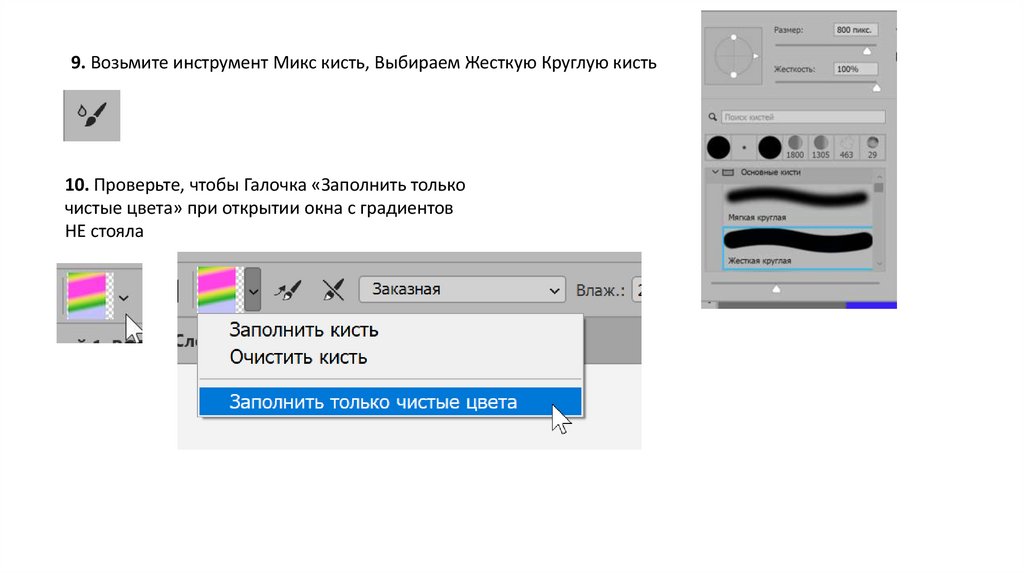
Task: Toggle the Clean brush after each stroke icon
Action: coord(333,289)
